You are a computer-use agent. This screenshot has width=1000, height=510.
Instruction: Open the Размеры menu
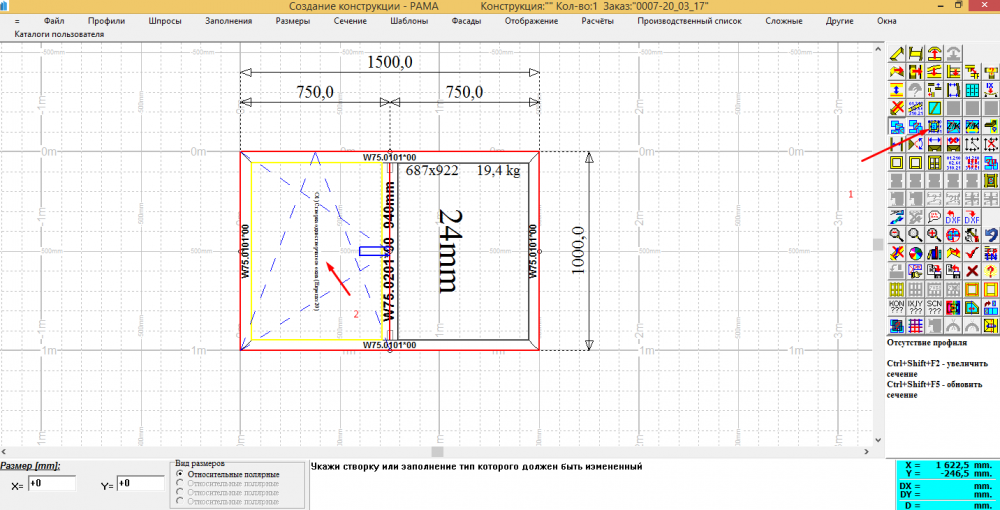click(x=293, y=20)
